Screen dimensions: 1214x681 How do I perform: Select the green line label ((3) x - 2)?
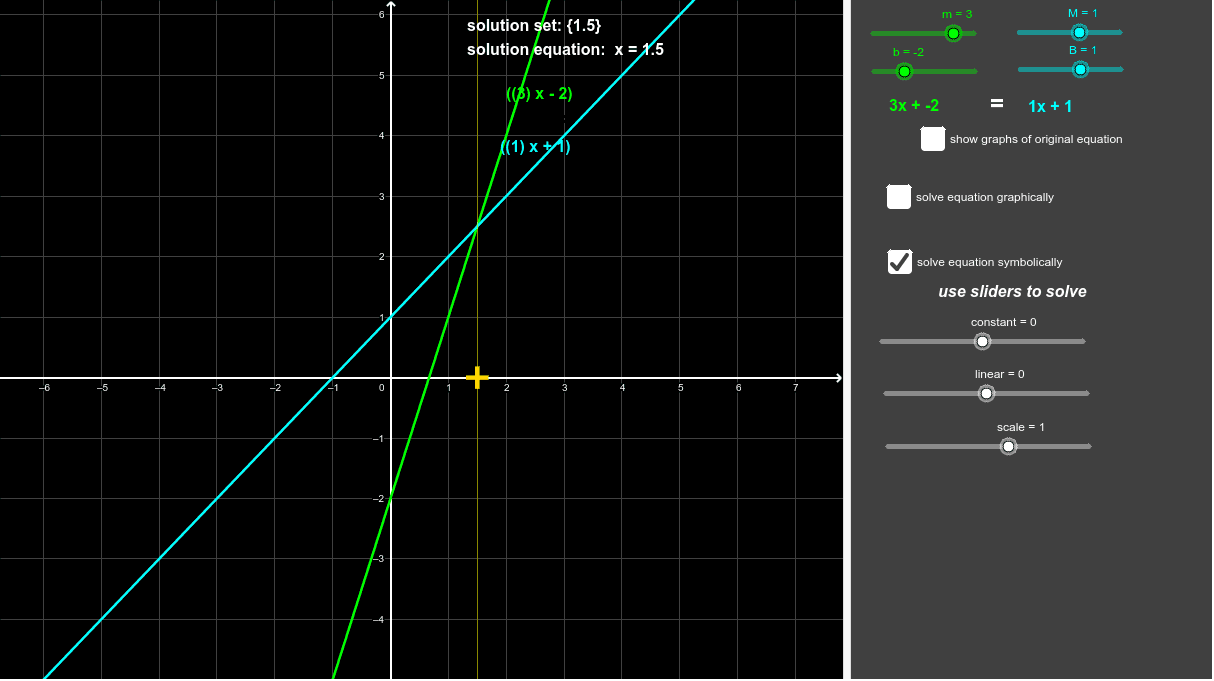pyautogui.click(x=539, y=94)
